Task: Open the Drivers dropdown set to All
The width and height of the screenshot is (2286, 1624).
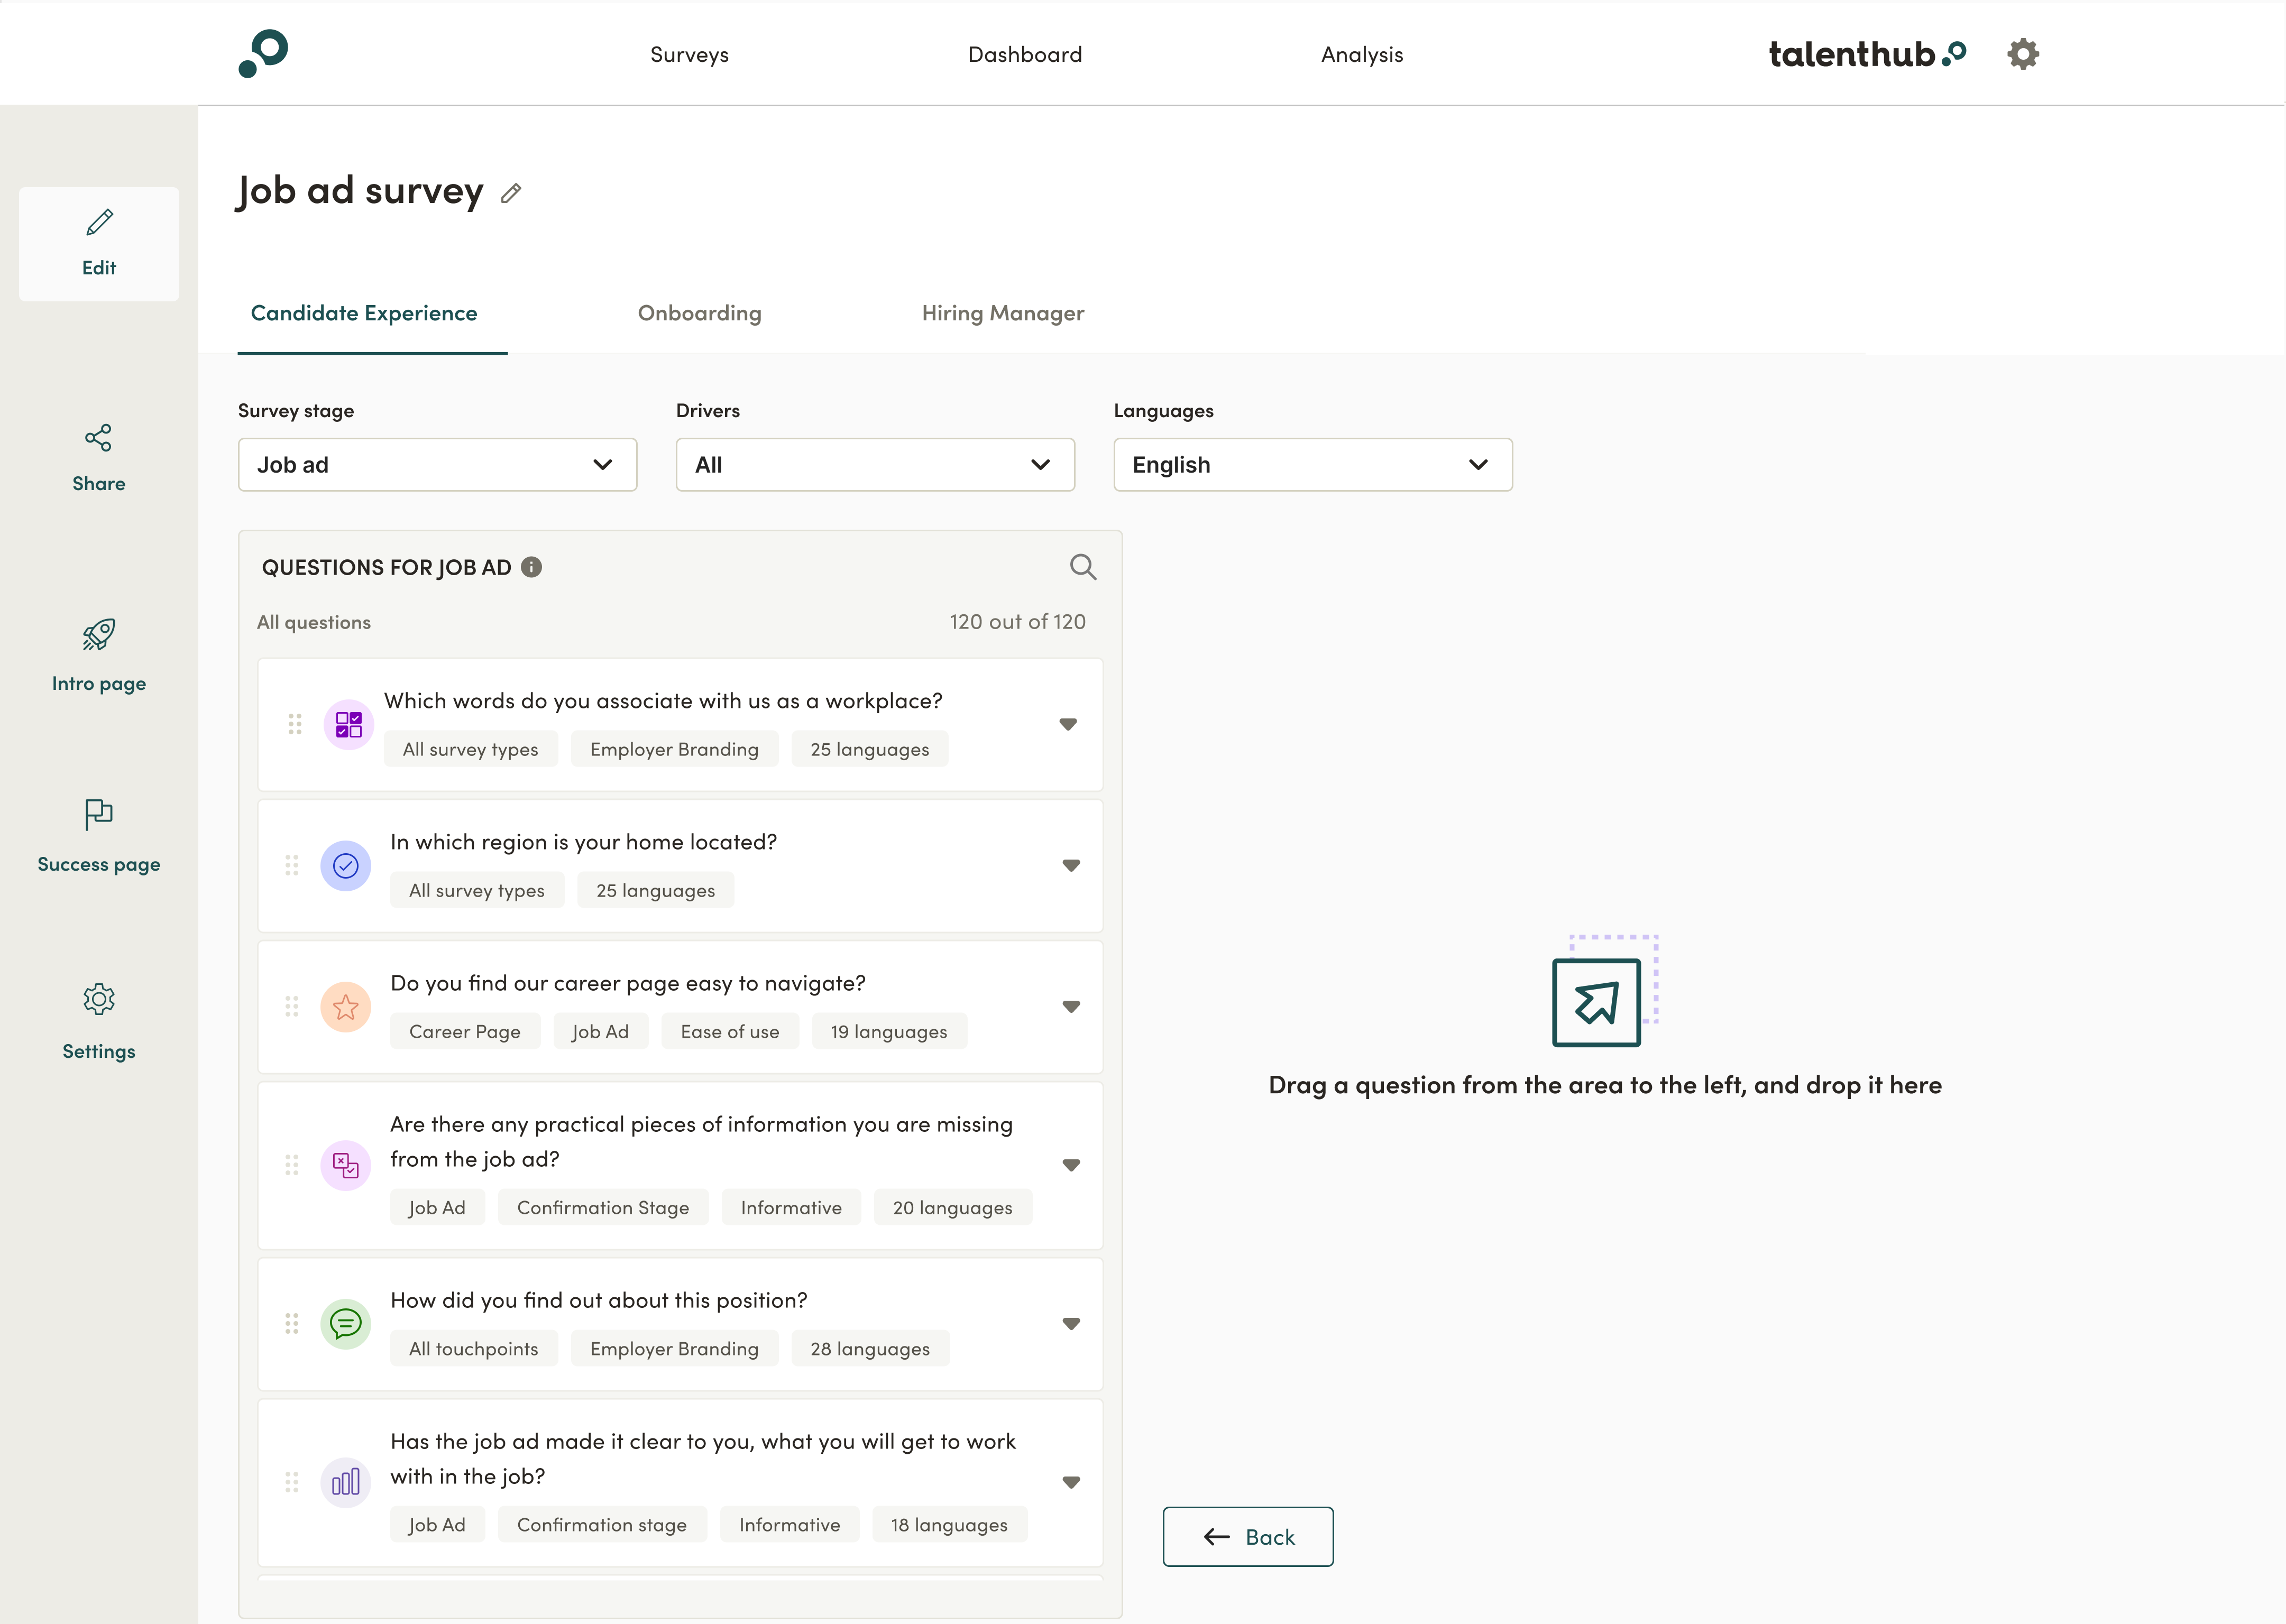Action: point(874,464)
